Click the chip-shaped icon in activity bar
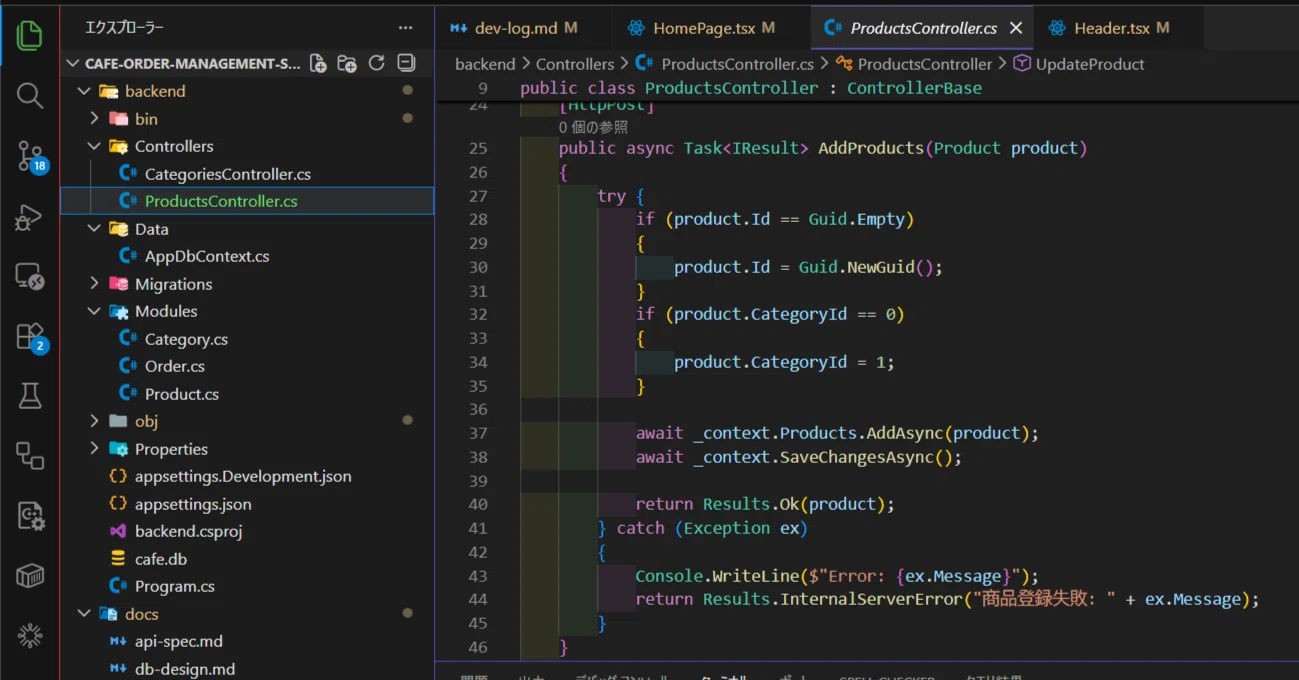Viewport: 1299px width, 680px height. [30, 634]
